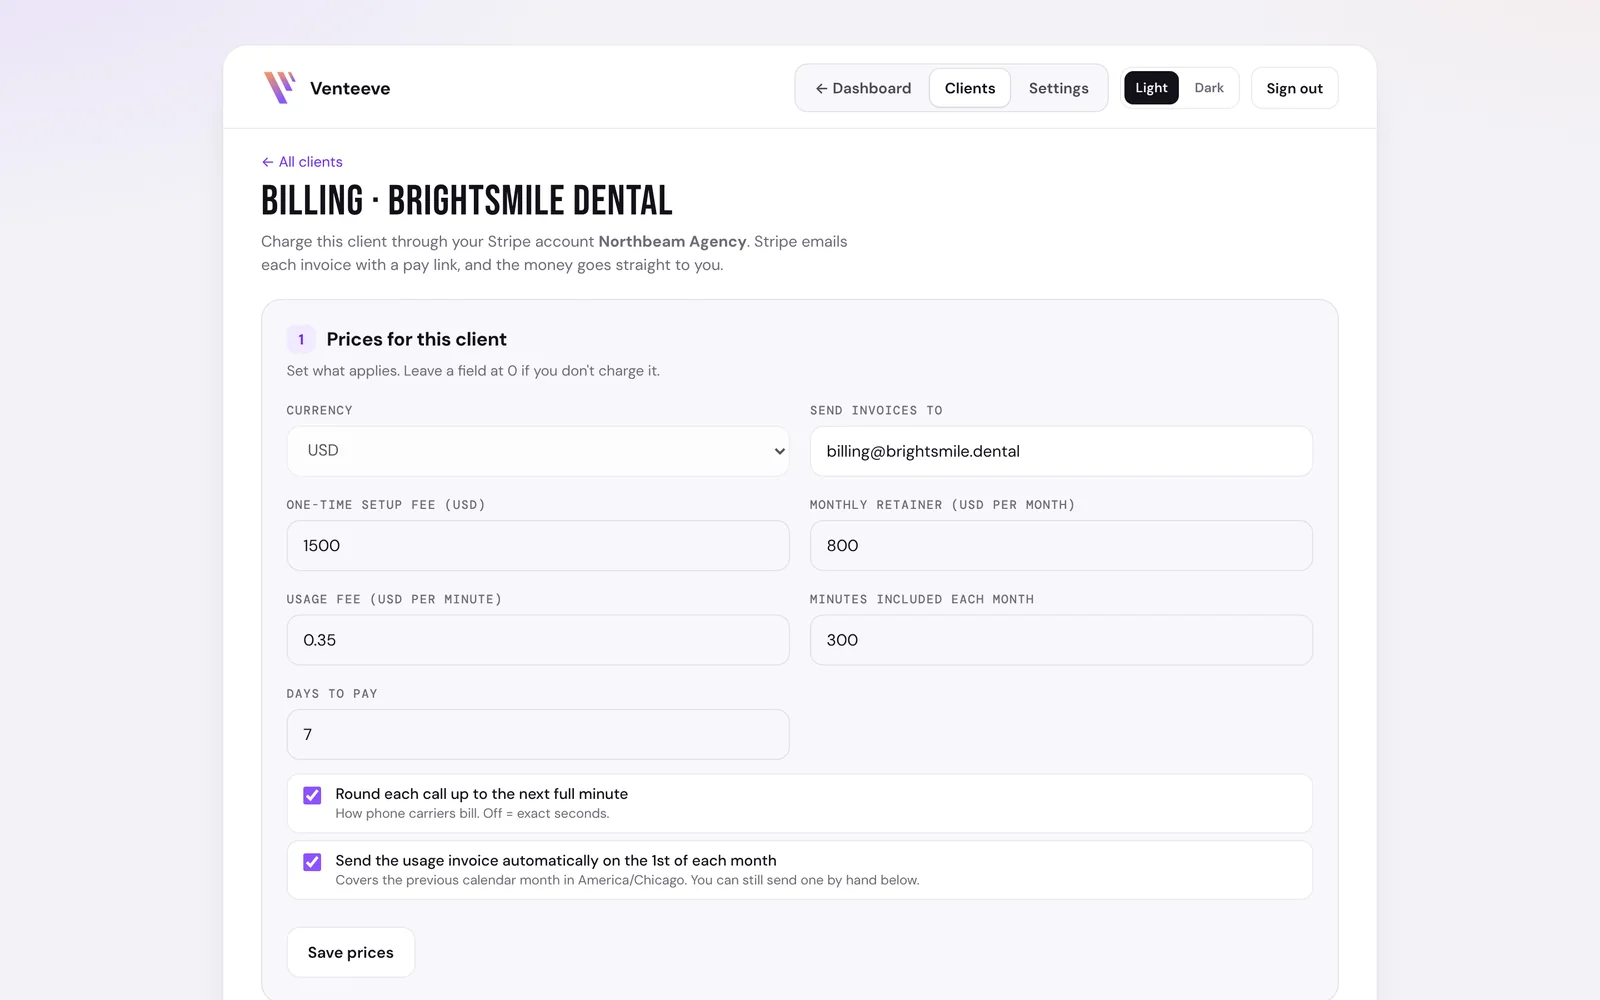Screen dimensions: 1600x1000
Task: Open the Clients tab
Action: point(970,88)
